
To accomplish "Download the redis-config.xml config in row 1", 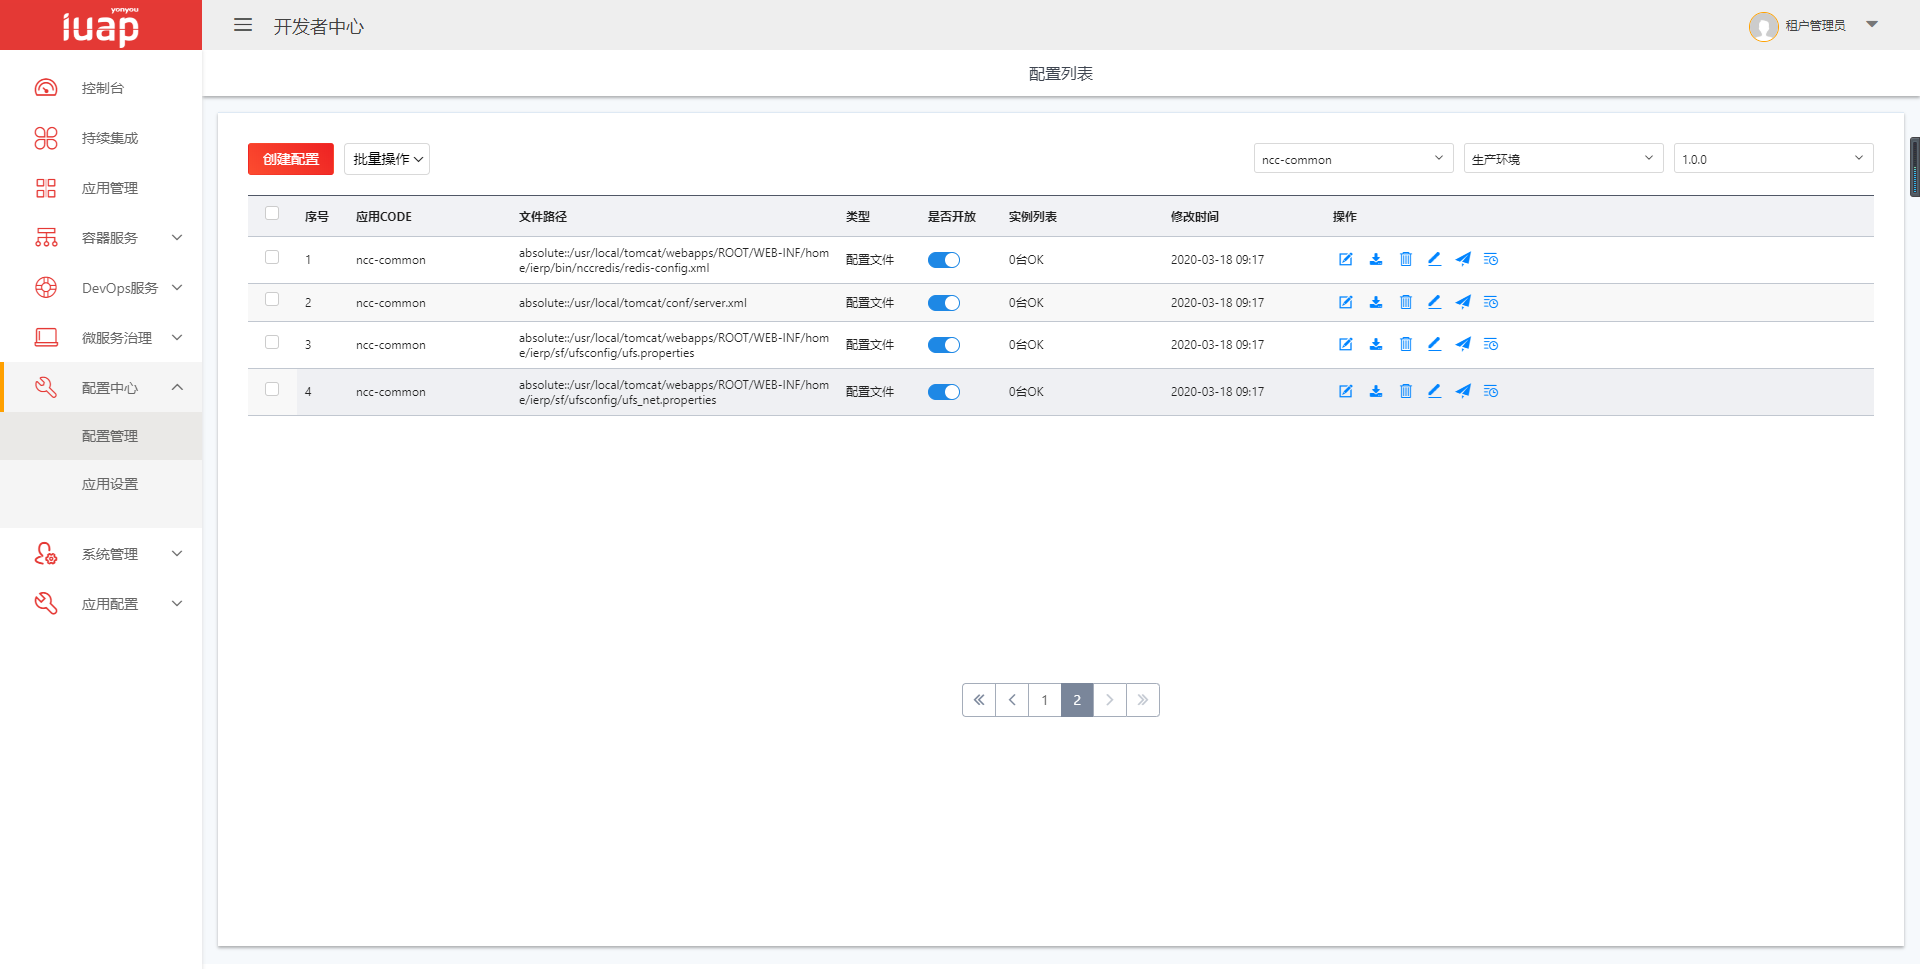I will tap(1376, 259).
